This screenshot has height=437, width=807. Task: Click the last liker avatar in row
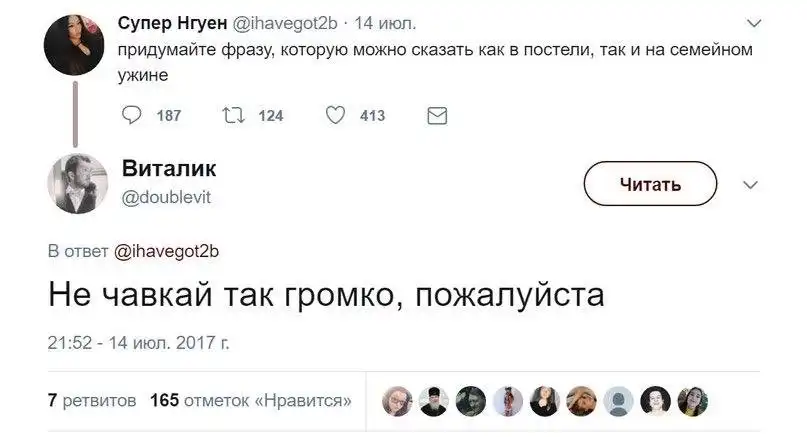click(x=692, y=401)
